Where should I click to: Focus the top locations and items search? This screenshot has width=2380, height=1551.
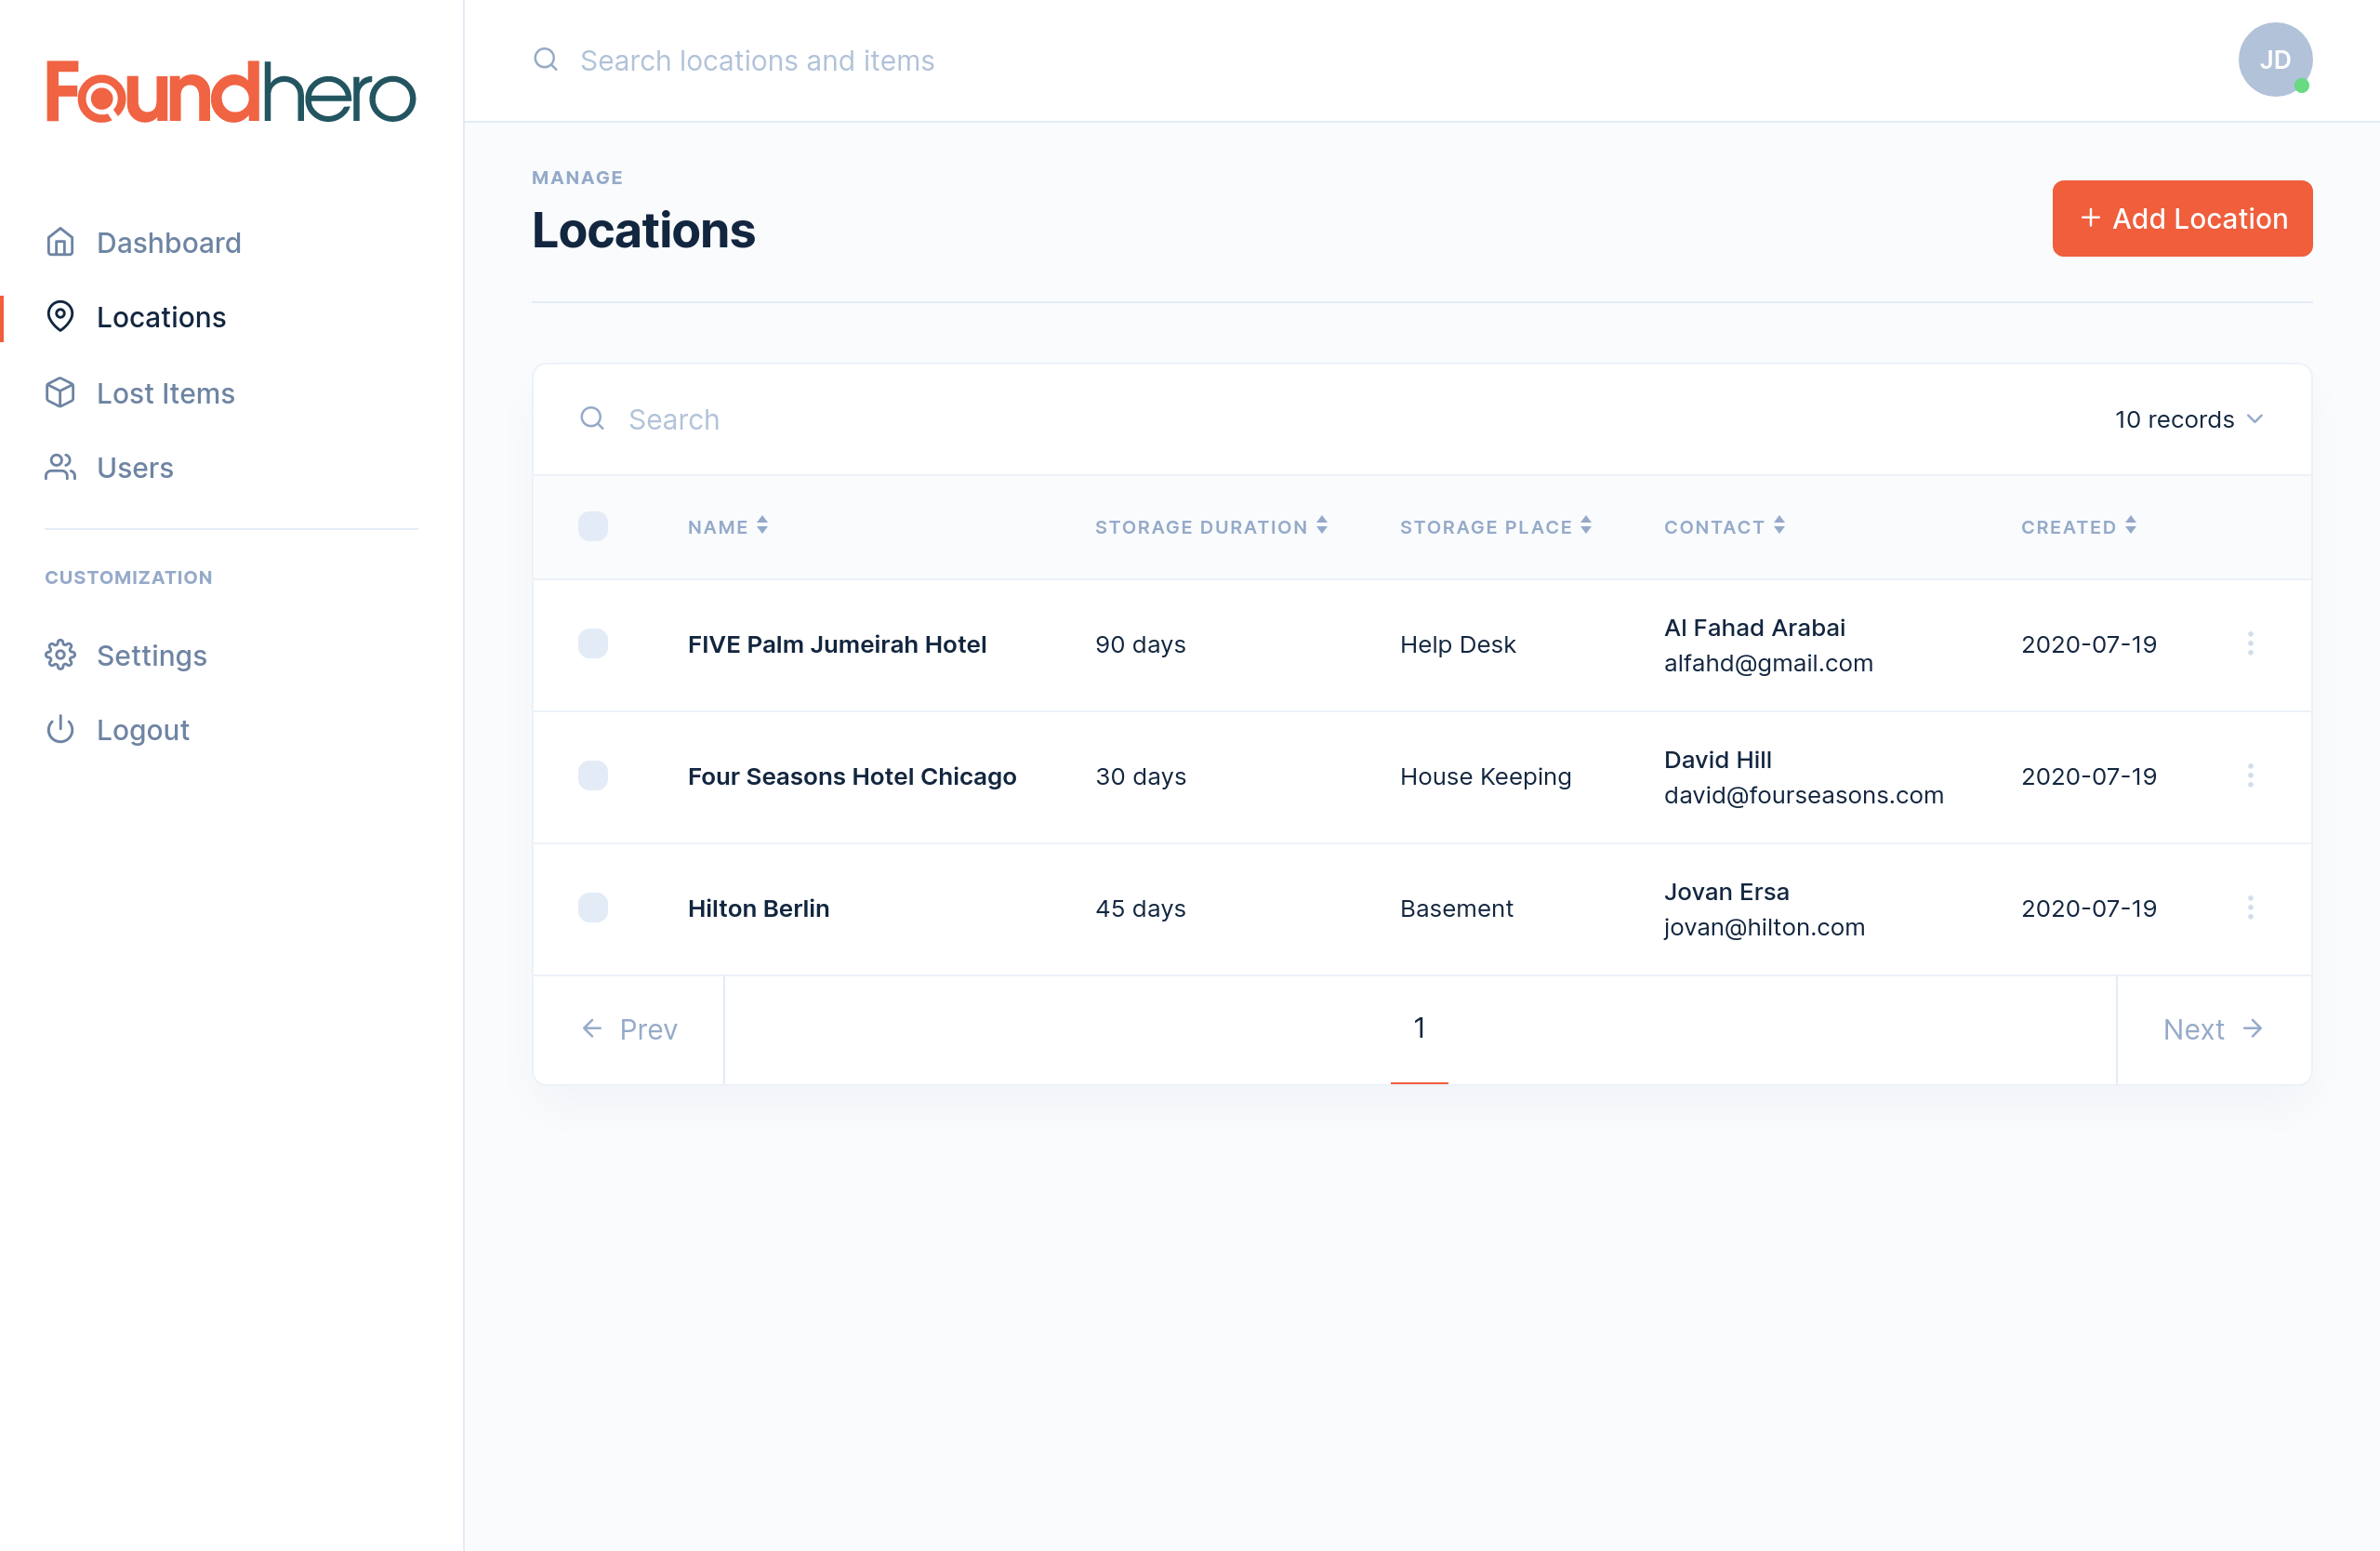coord(757,60)
